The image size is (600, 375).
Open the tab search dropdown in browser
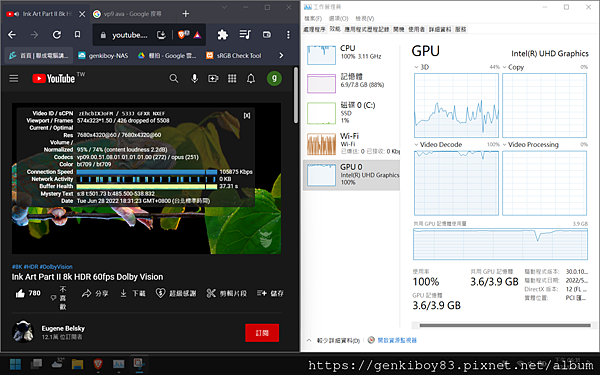[224, 7]
